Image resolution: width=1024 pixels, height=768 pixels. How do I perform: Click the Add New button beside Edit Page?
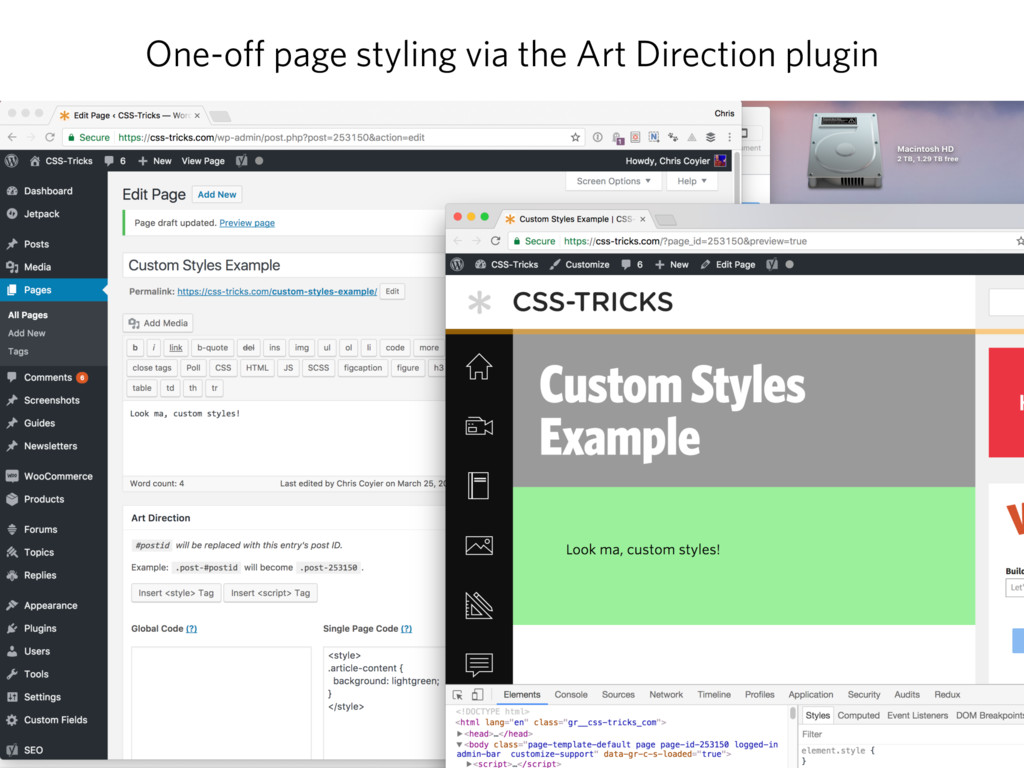pyautogui.click(x=217, y=195)
